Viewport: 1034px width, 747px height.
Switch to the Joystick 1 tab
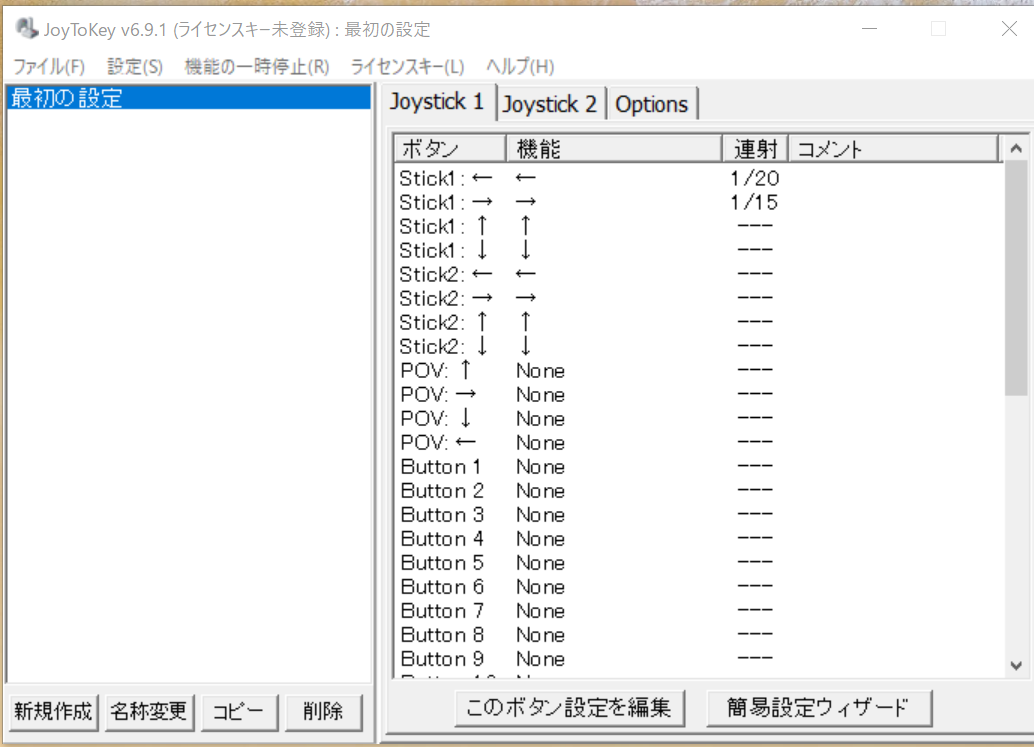coord(437,102)
